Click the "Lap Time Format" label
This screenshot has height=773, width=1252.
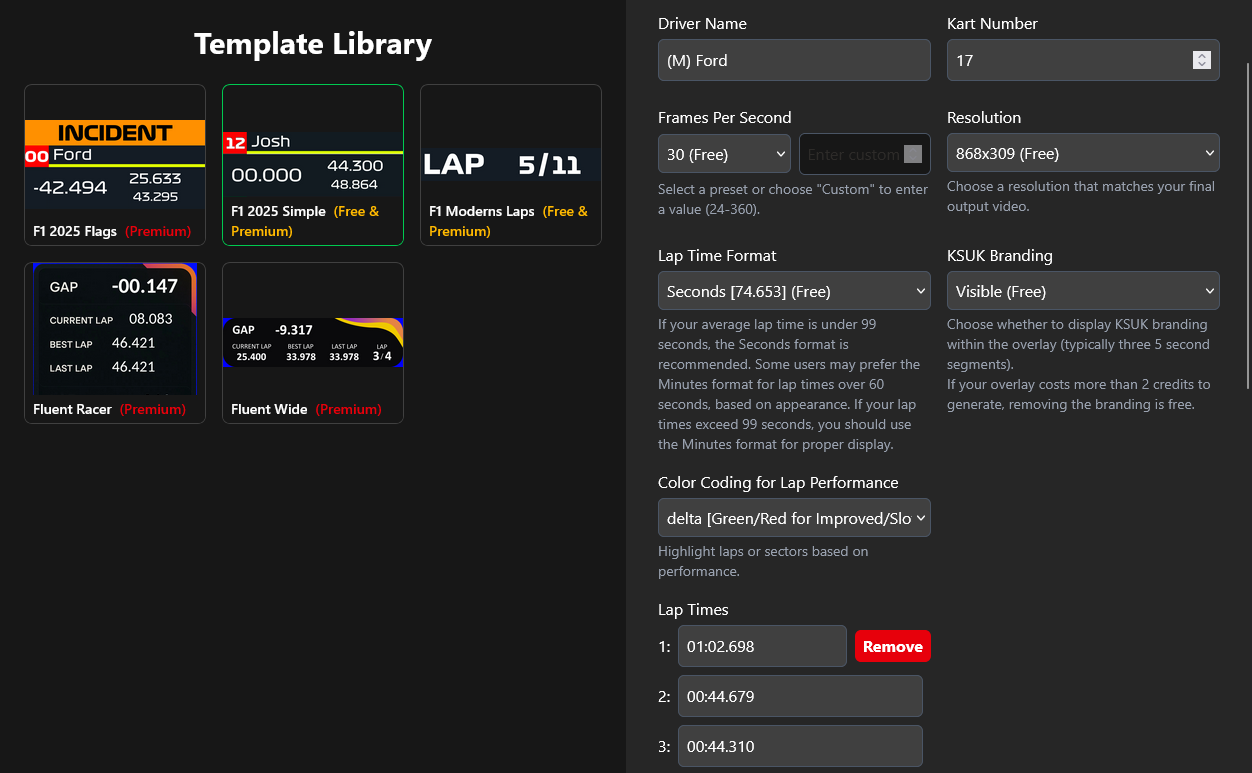[x=717, y=255]
